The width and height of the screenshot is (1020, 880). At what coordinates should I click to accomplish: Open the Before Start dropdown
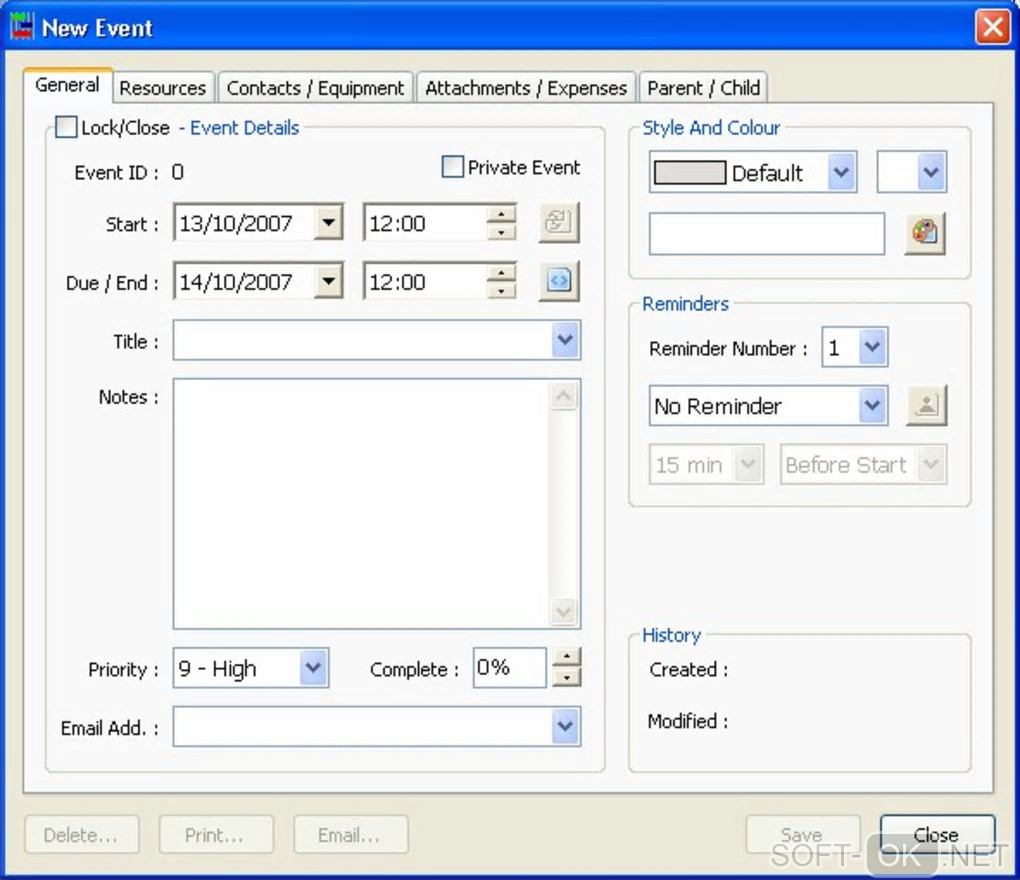click(x=932, y=464)
